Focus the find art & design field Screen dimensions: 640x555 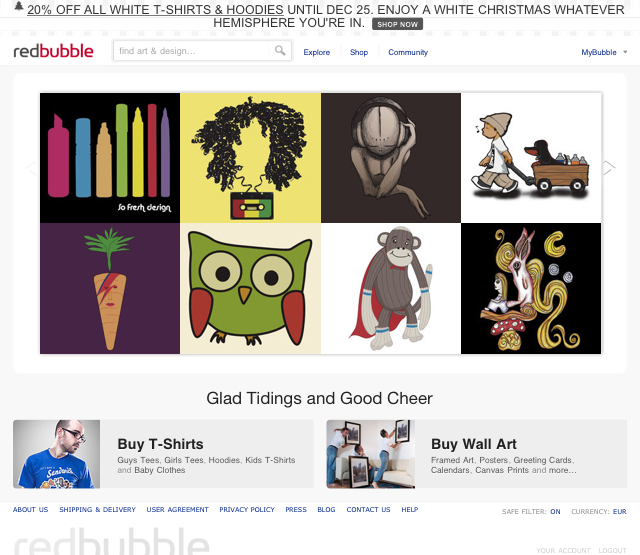pyautogui.click(x=192, y=51)
